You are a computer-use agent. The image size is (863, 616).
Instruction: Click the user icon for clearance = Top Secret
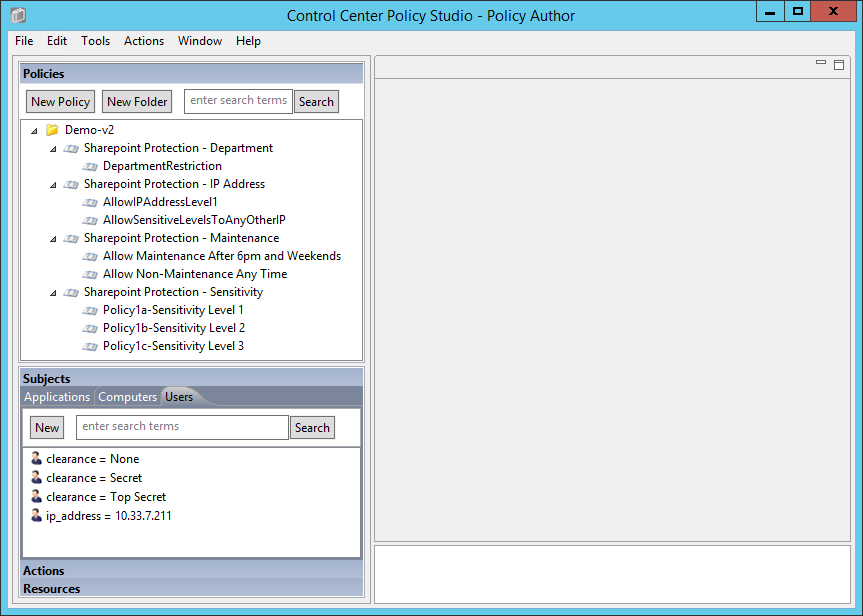(x=36, y=496)
